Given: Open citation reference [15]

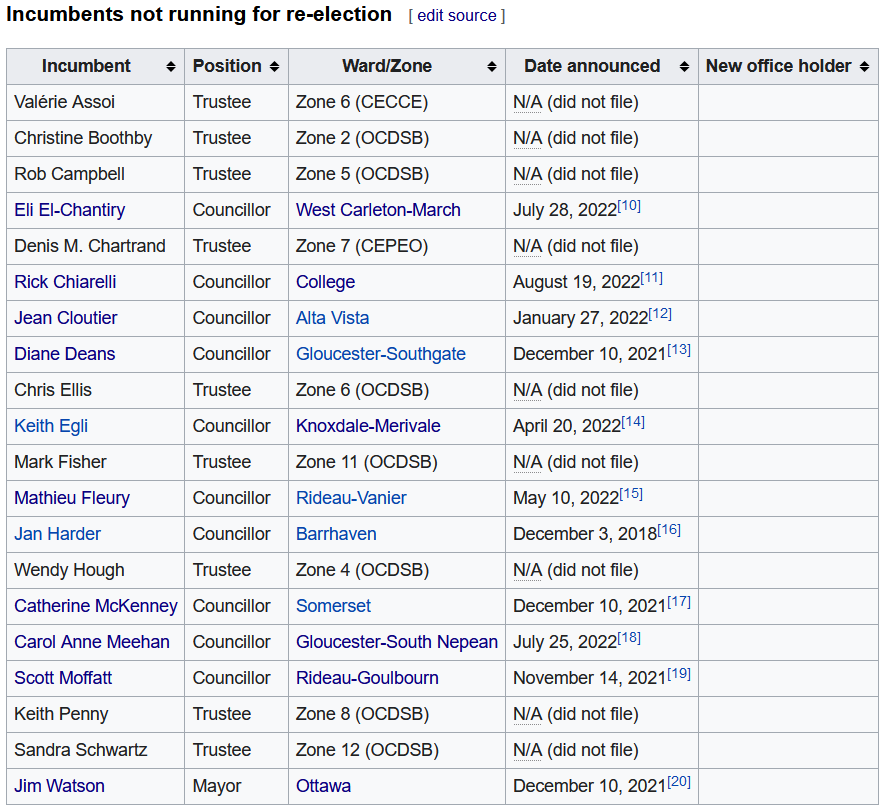Looking at the screenshot, I should coord(631,494).
